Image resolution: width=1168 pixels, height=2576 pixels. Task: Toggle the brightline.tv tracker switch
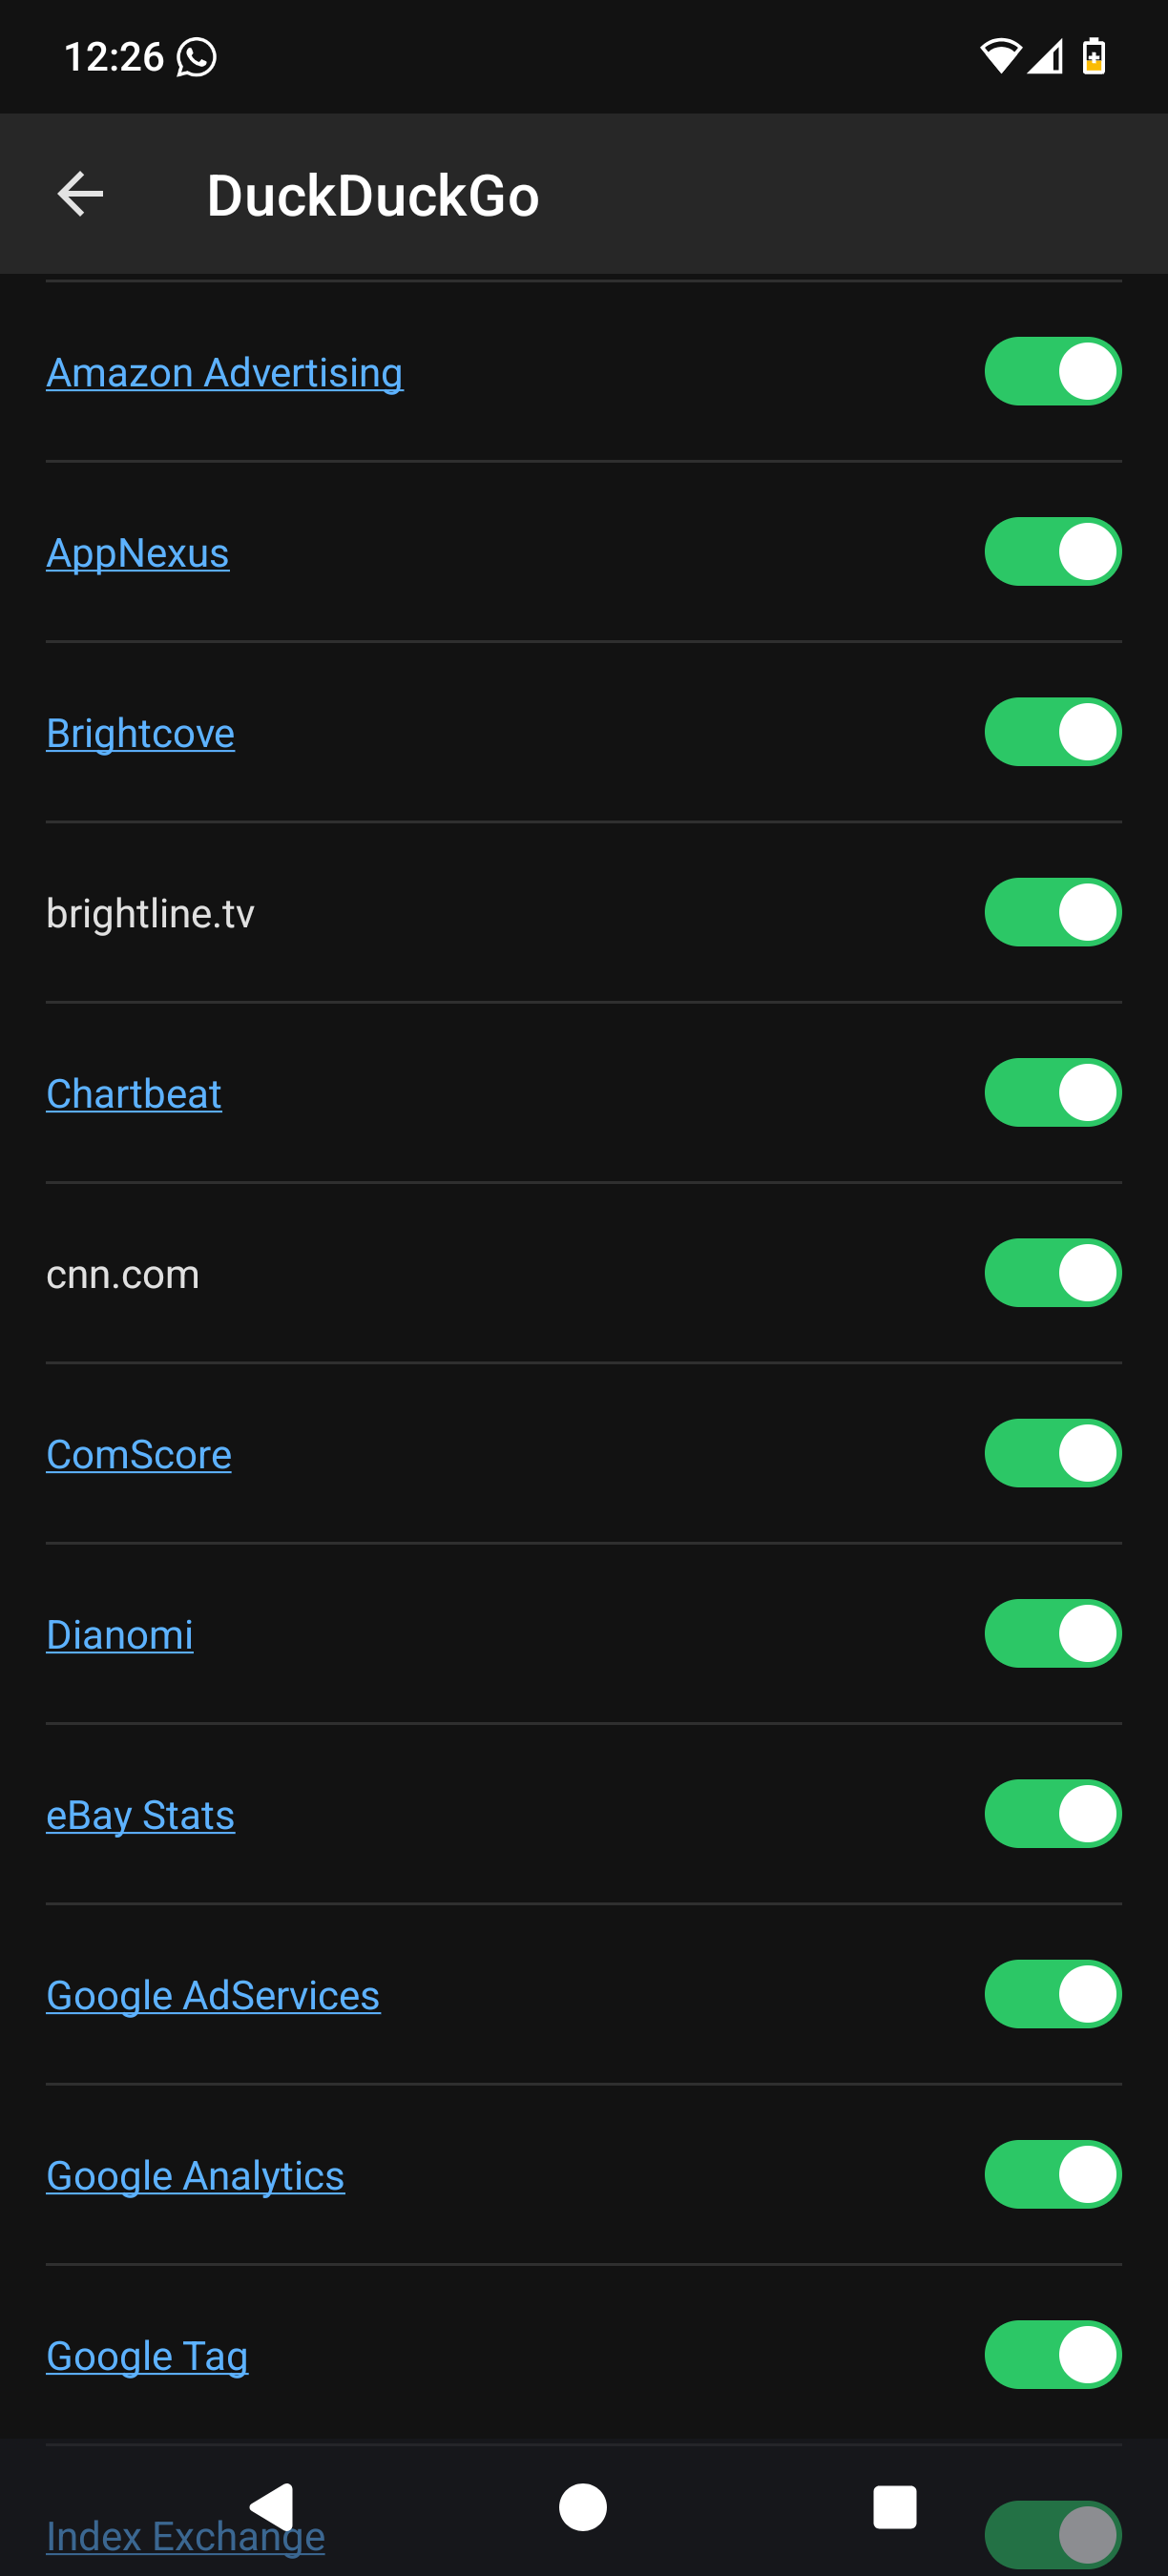click(1052, 913)
